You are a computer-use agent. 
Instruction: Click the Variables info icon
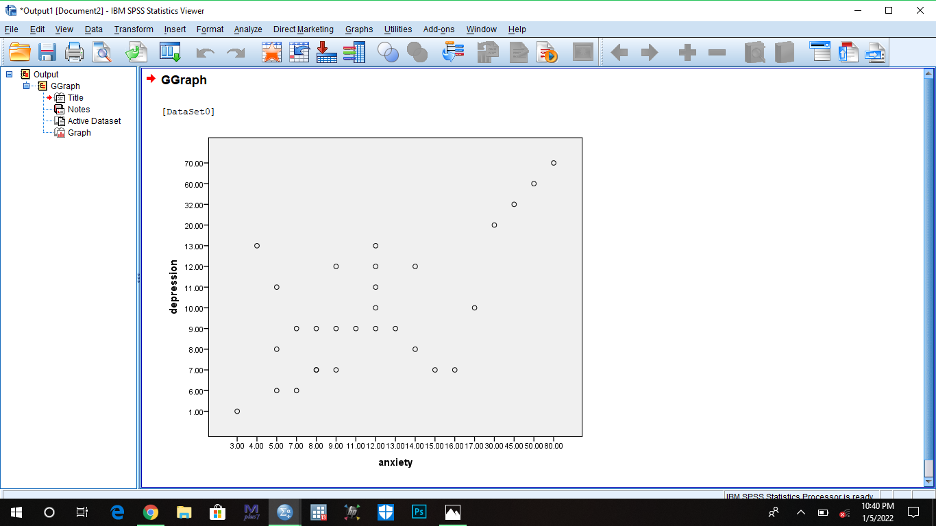(354, 53)
